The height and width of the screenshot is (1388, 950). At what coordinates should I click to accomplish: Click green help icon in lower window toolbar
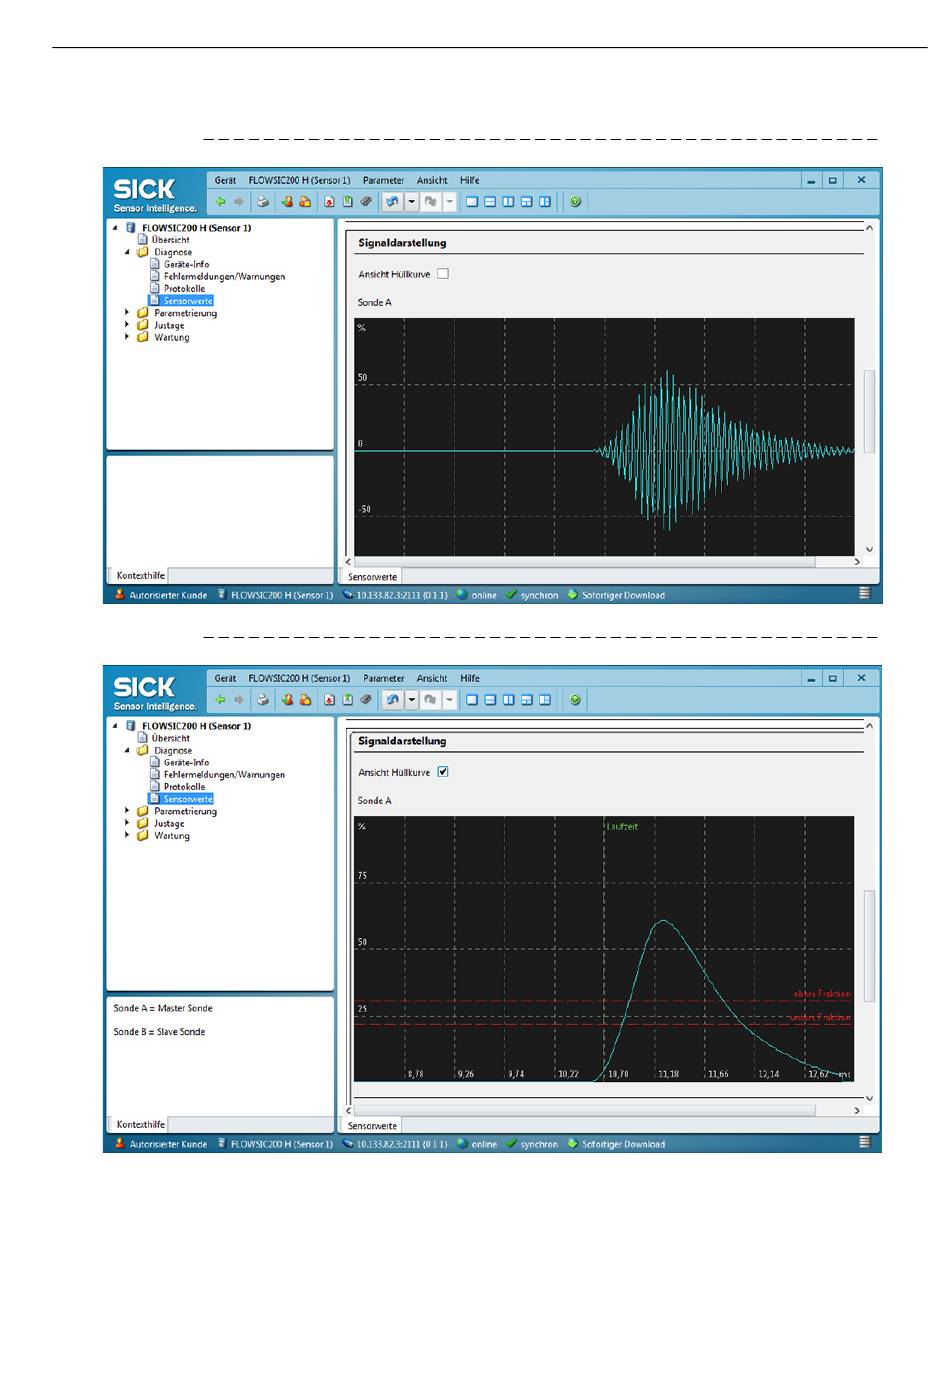pos(575,700)
